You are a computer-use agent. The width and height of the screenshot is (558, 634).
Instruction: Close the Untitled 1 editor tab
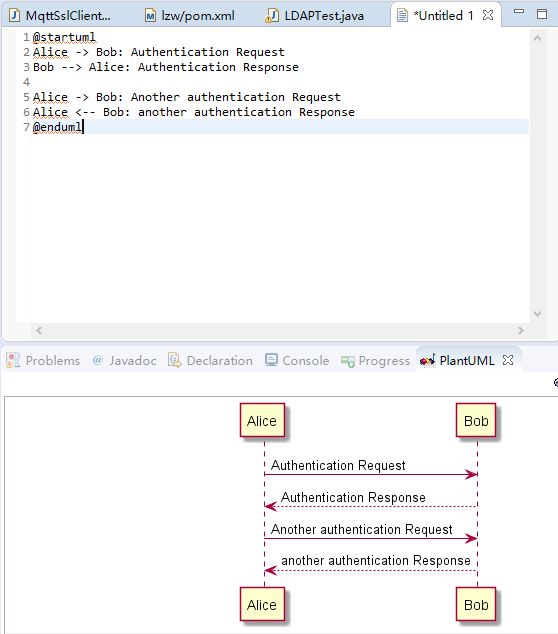(488, 15)
